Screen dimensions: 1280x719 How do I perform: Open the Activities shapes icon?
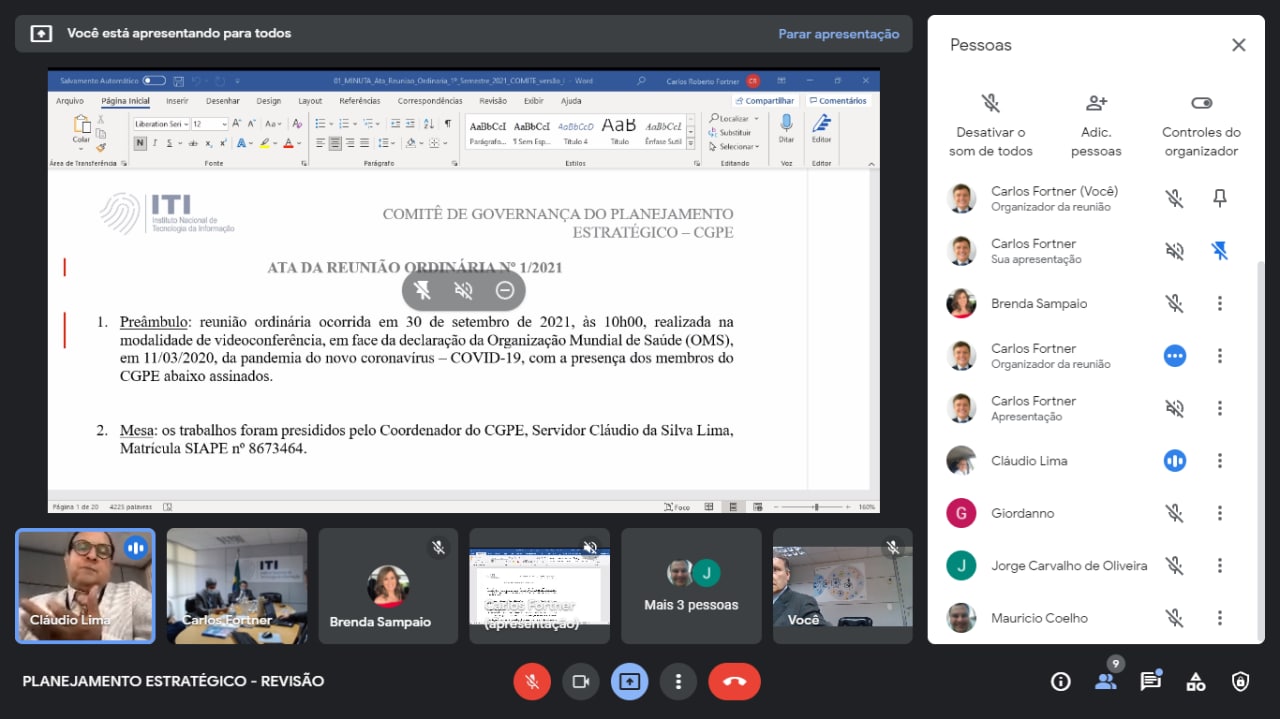(x=1195, y=682)
